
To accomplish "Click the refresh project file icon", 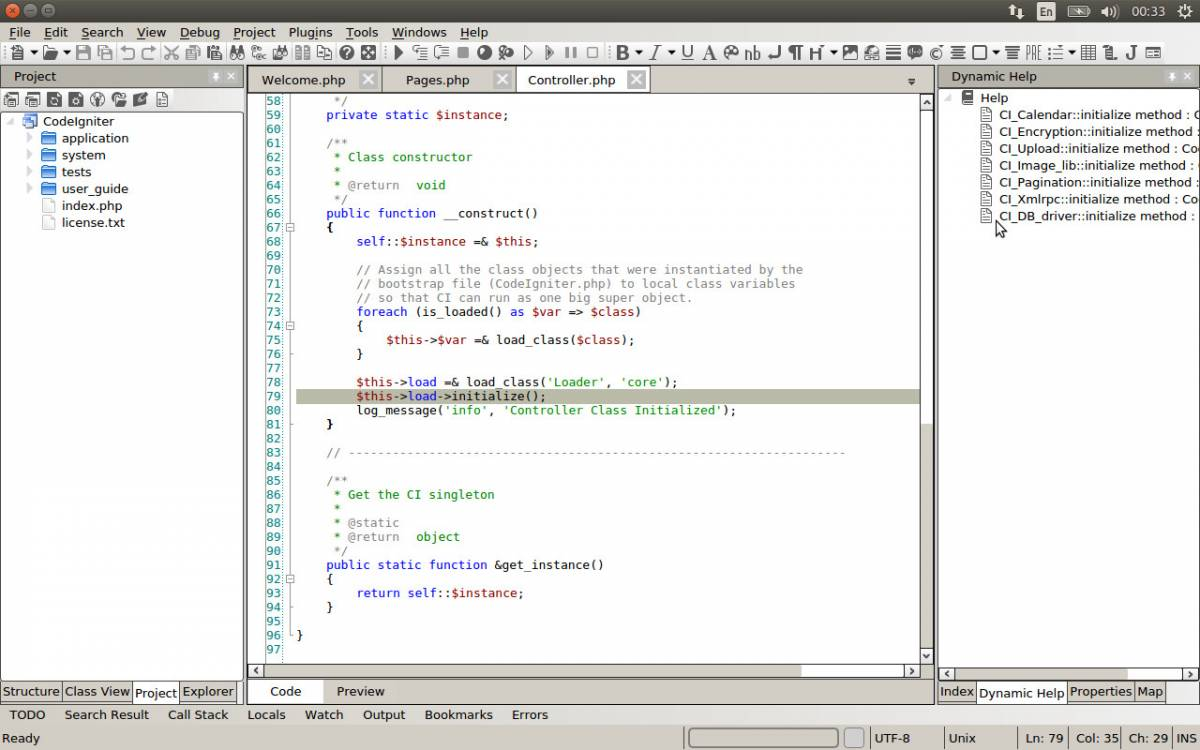I will pos(54,99).
